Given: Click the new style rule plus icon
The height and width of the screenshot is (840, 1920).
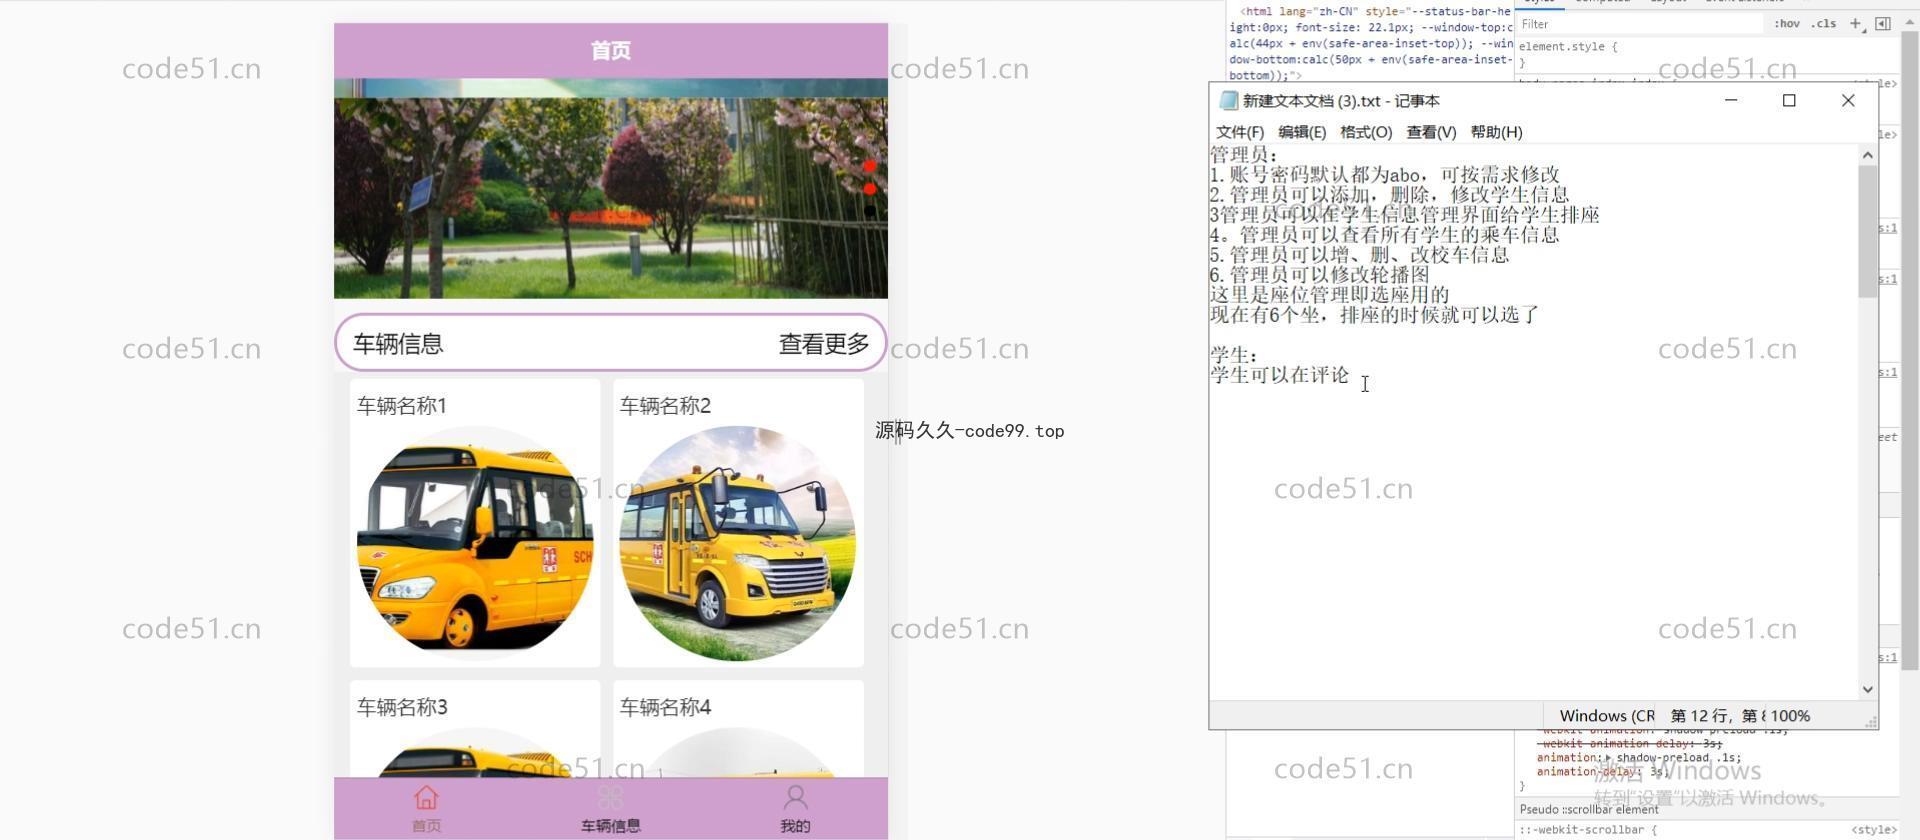Looking at the screenshot, I should (x=1855, y=23).
